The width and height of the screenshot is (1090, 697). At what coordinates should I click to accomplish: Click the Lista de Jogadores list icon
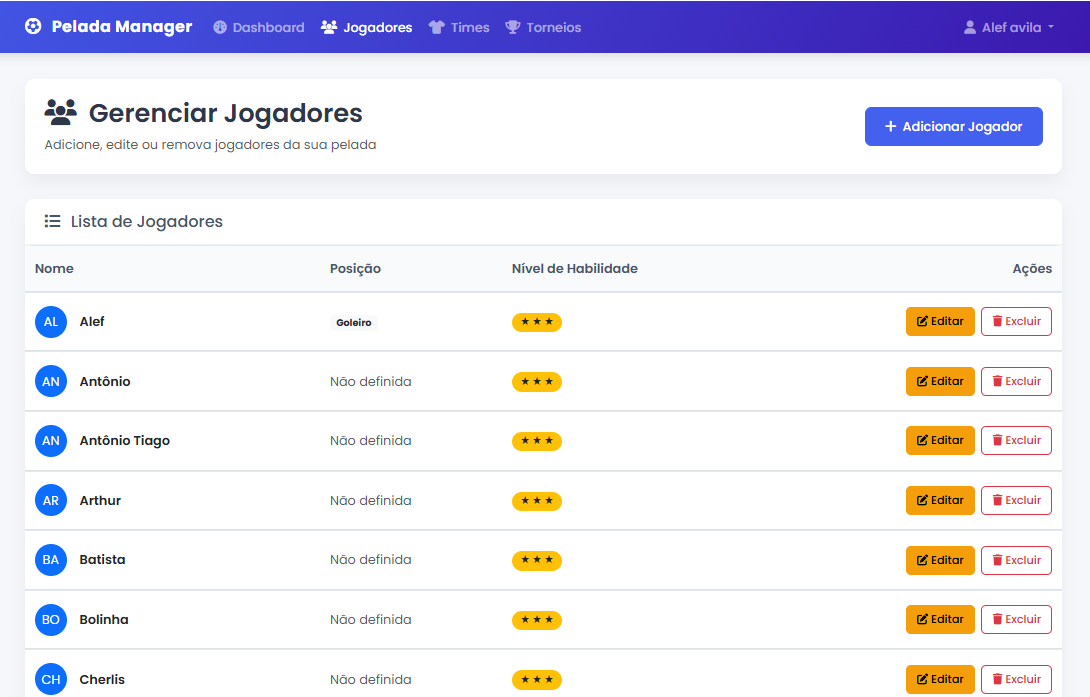click(53, 221)
